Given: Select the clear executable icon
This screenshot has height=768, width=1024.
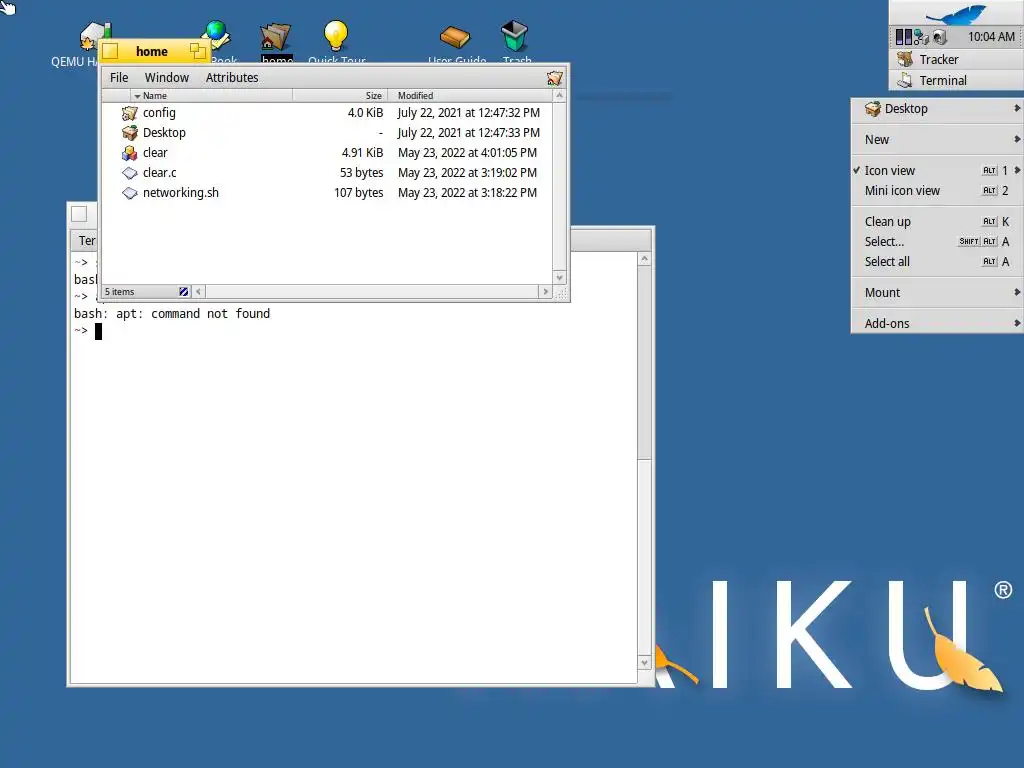Looking at the screenshot, I should pos(129,153).
